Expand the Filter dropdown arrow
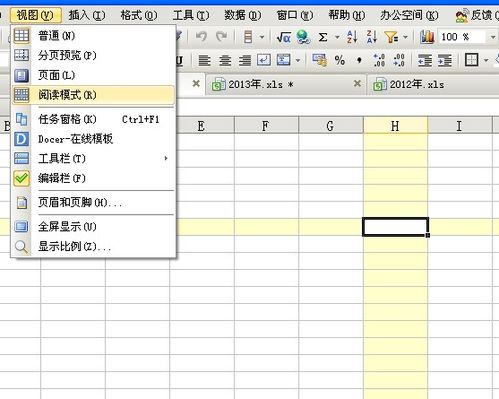499x399 pixels. [405, 37]
